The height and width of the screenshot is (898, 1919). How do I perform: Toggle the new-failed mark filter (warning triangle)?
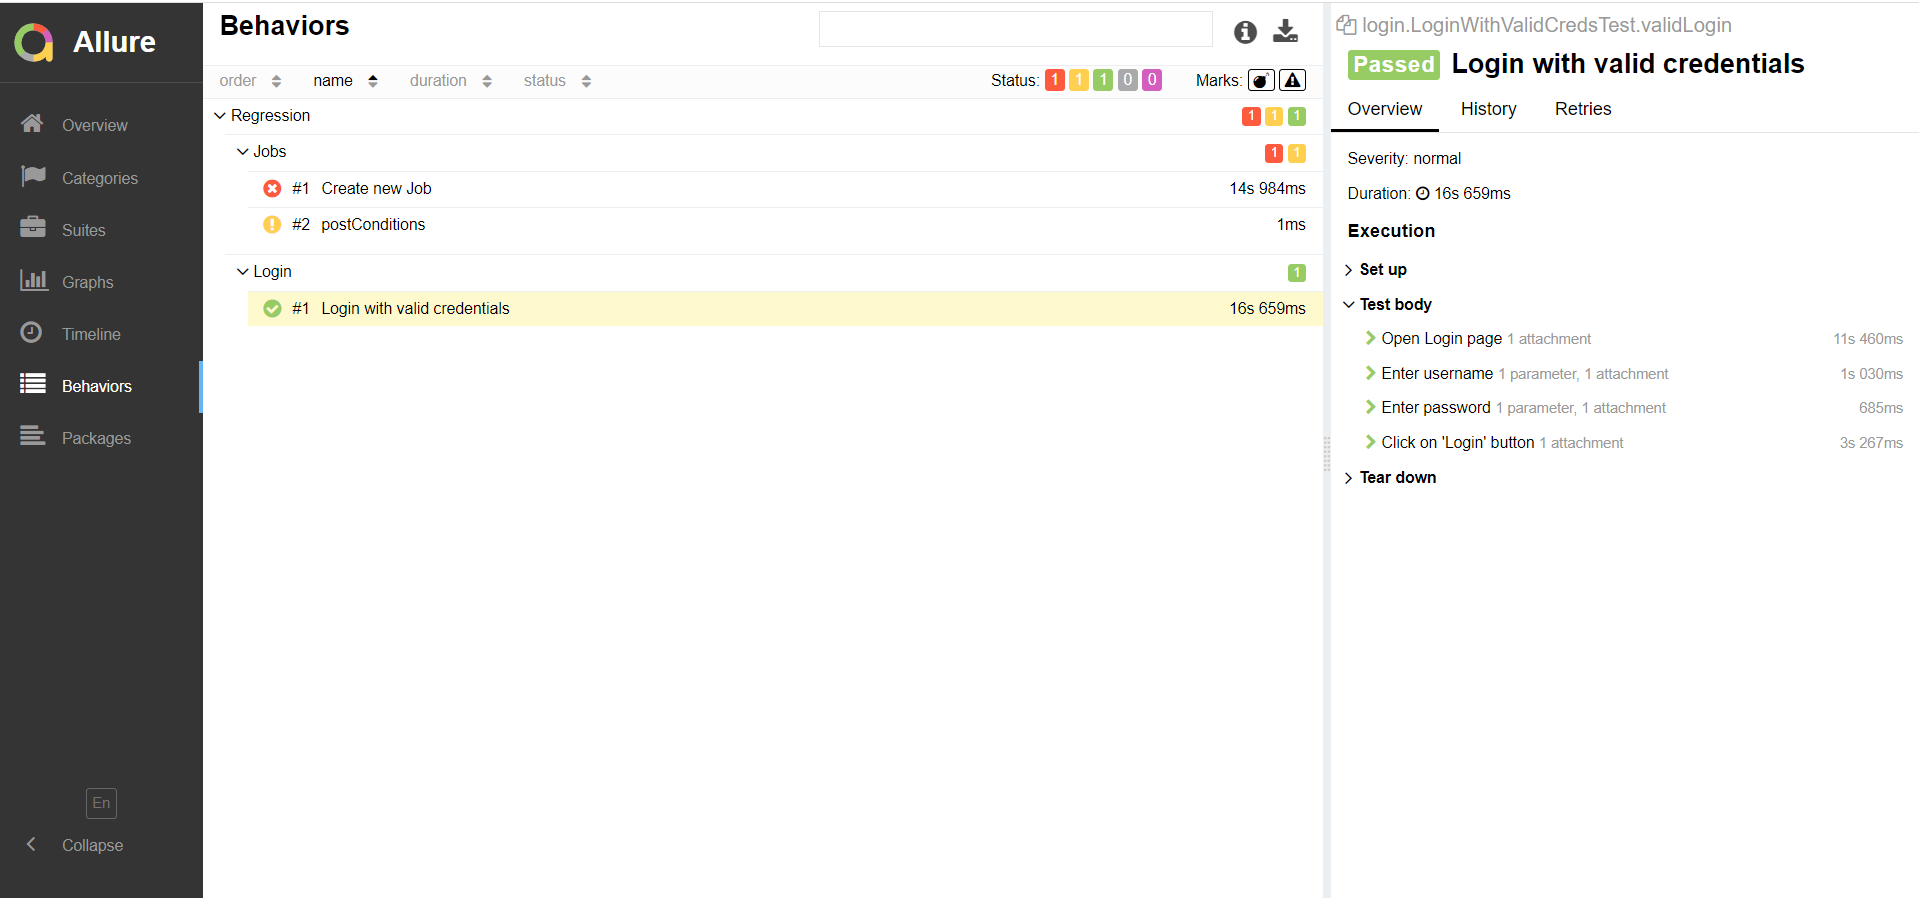(1292, 80)
